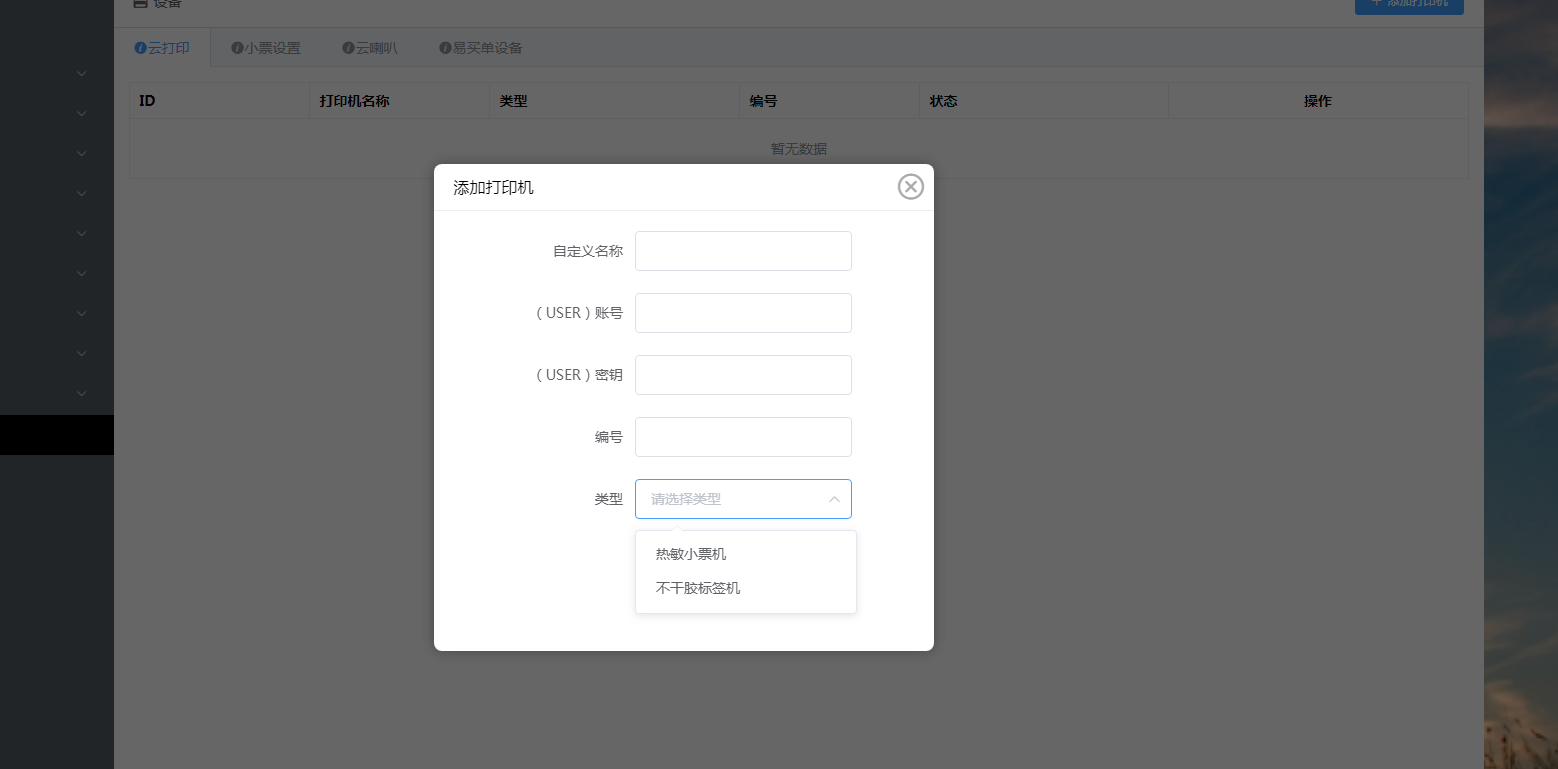
Task: Click info icon beside 云喇叭
Action: [348, 48]
